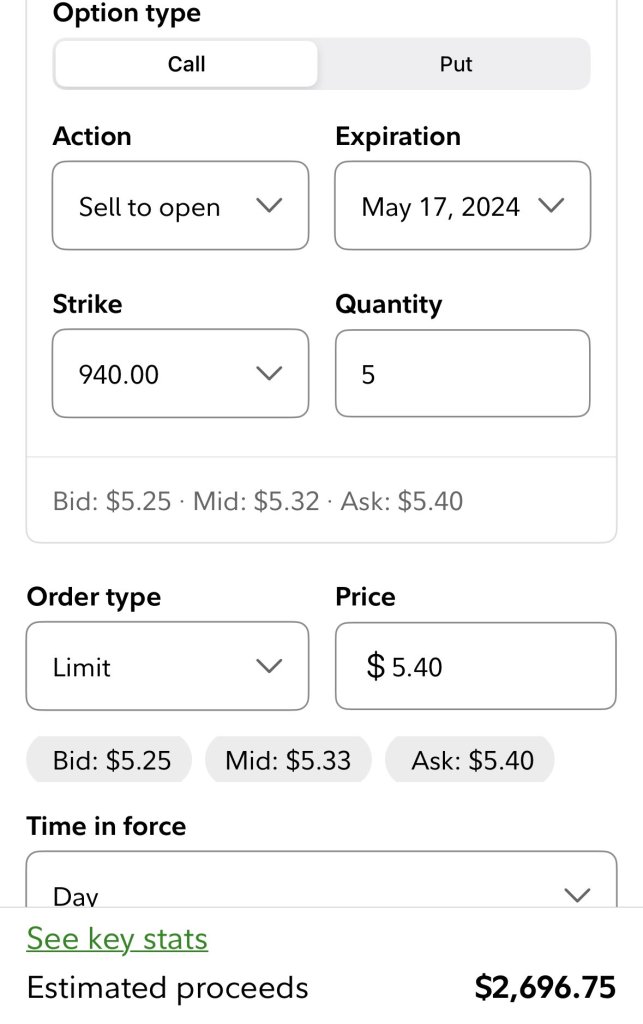Tap the $2,696.75 estimated proceeds amount
The height and width of the screenshot is (1024, 643).
(x=544, y=988)
